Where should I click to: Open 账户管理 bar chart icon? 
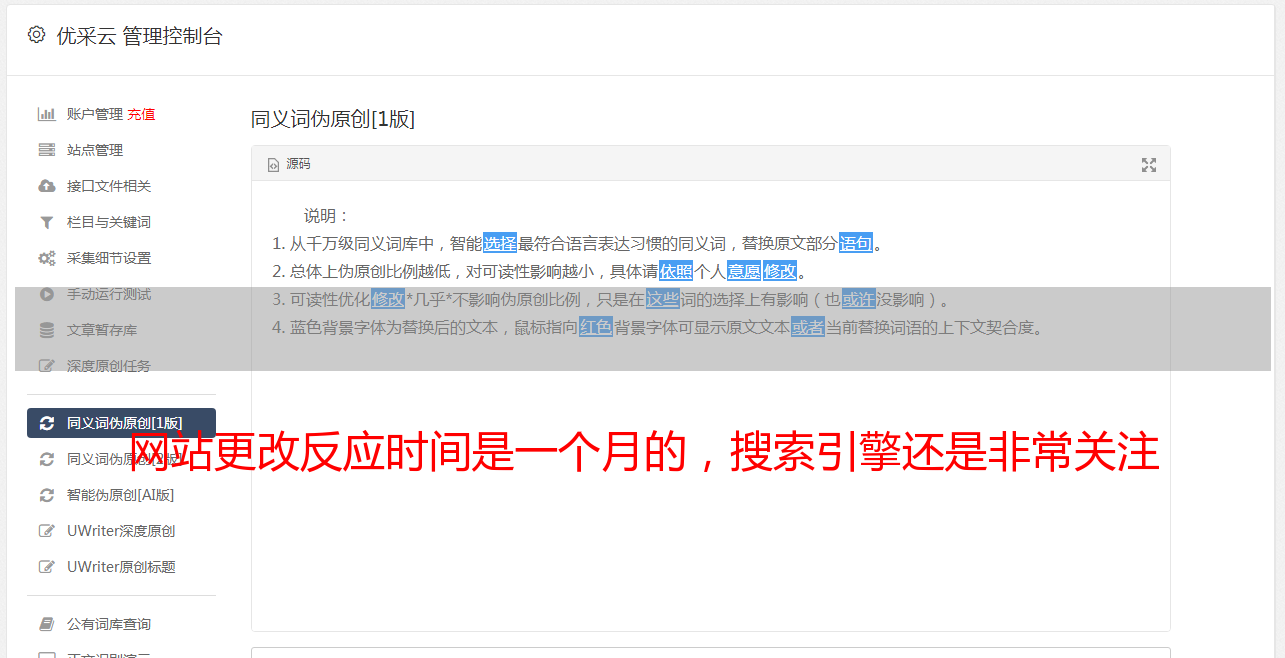(x=46, y=114)
